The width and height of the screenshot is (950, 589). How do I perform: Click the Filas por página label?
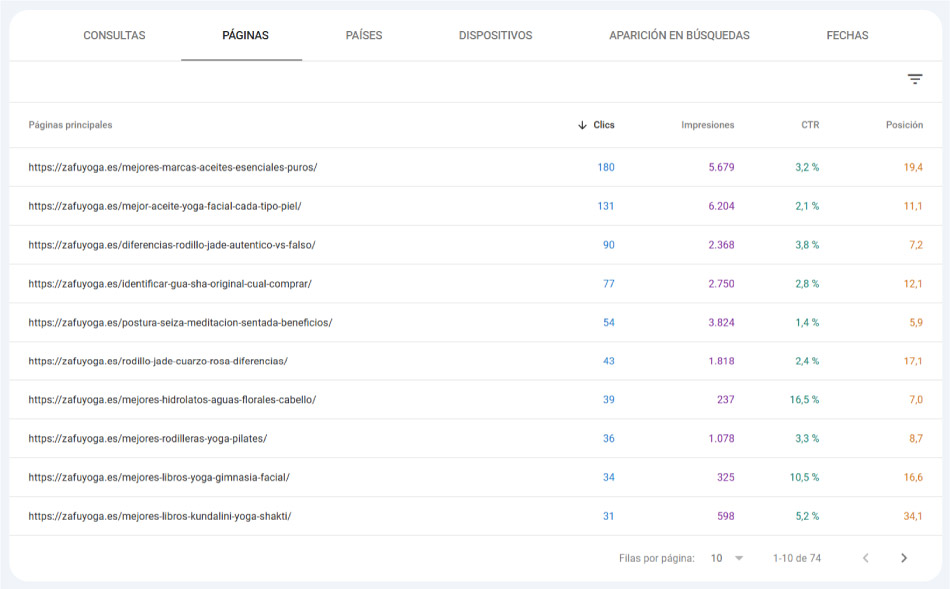point(657,558)
